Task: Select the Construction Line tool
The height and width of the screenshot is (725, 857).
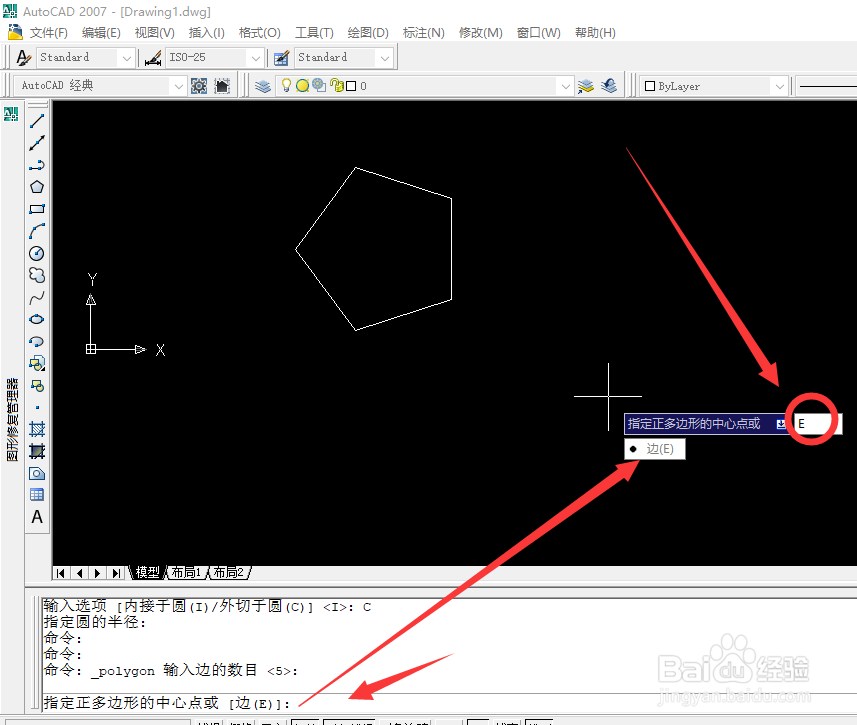Action: click(x=37, y=143)
